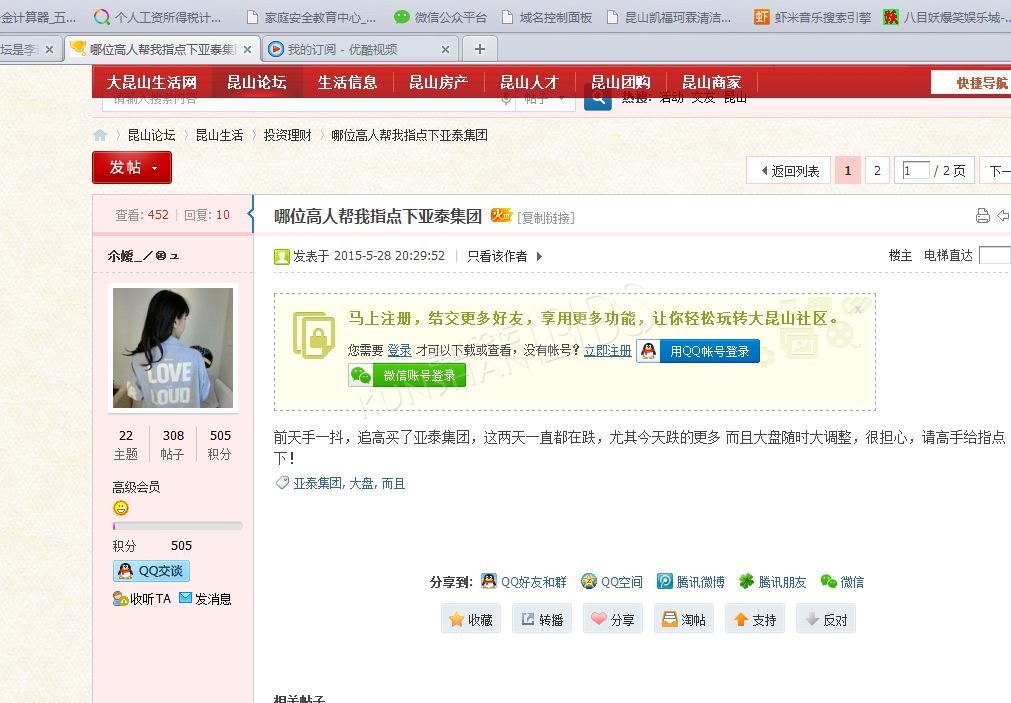1011x703 pixels.
Task: Click the 楼主 label
Action: click(x=900, y=255)
